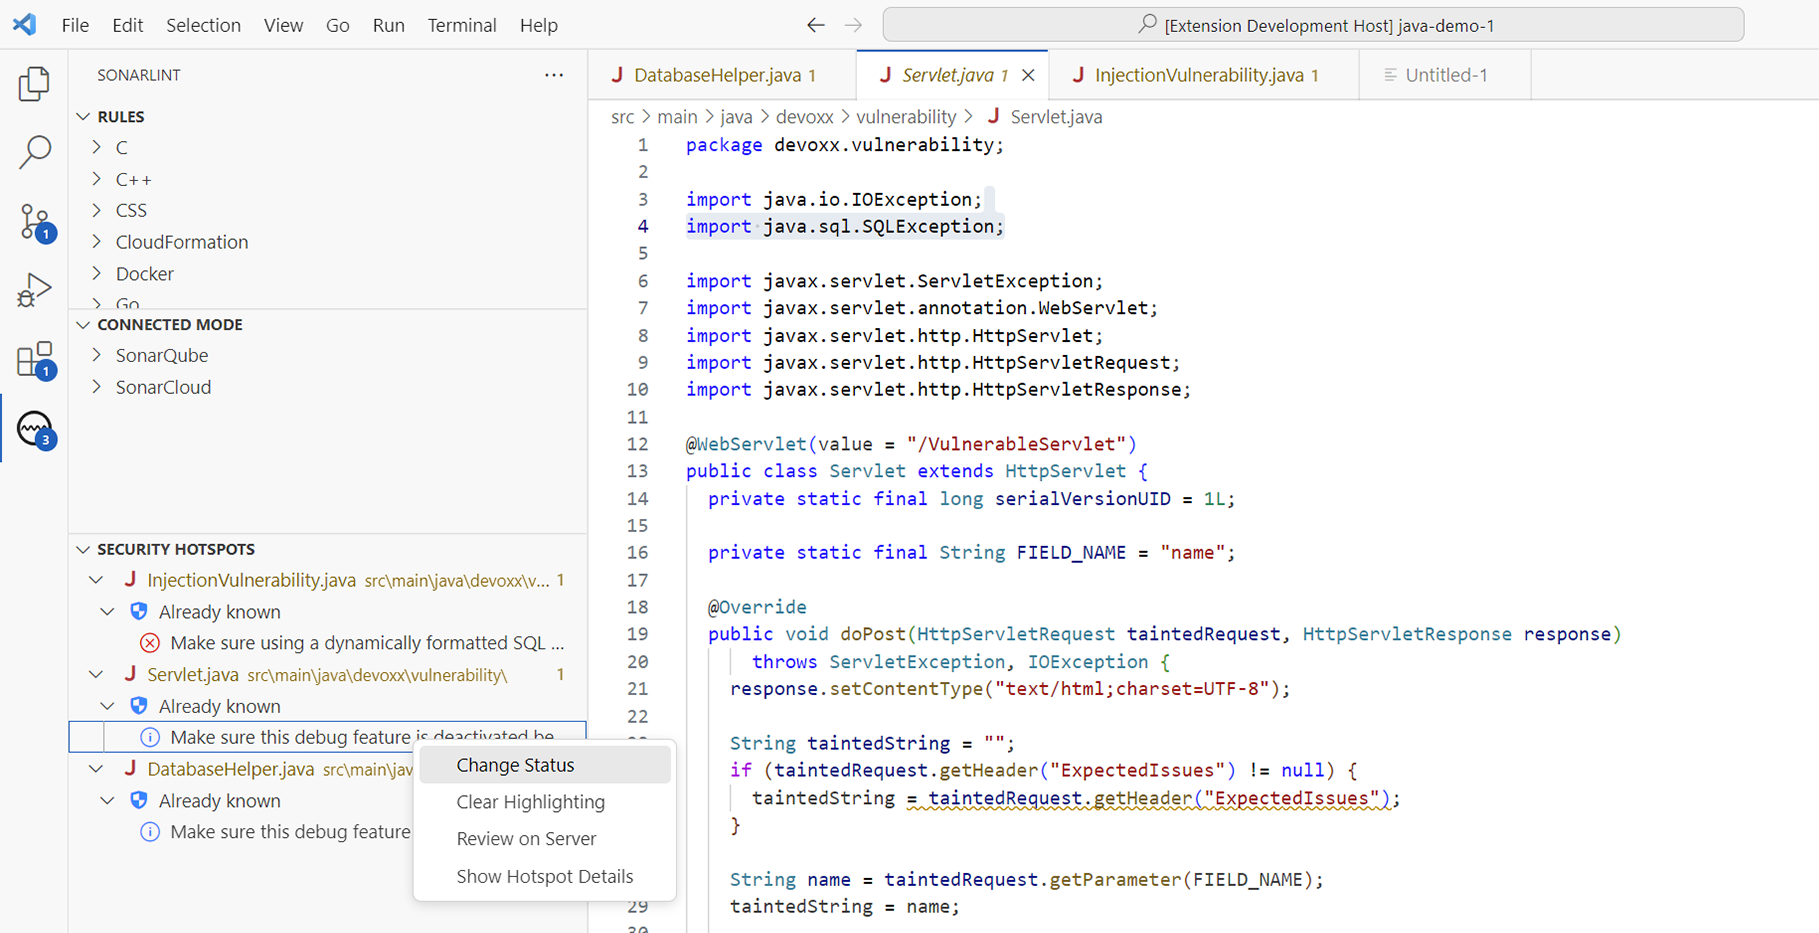Collapse the Servlet.java hotspot file node
This screenshot has height=933, width=1819.
[96, 674]
